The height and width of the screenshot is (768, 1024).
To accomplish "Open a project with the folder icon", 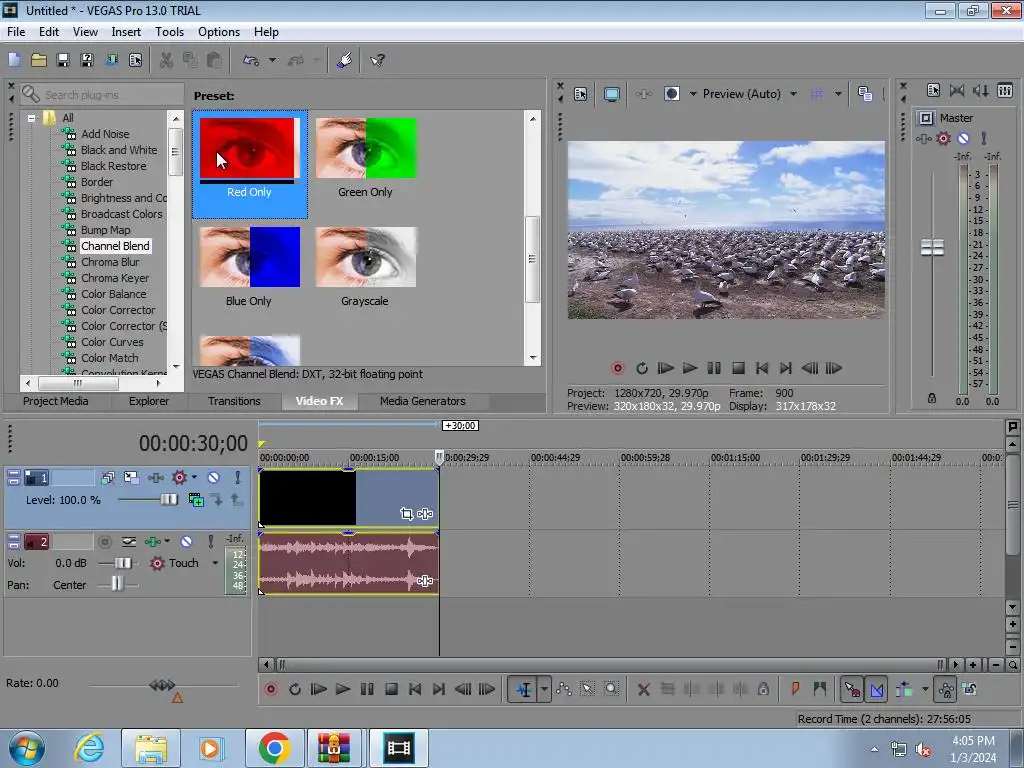I will click(x=39, y=60).
